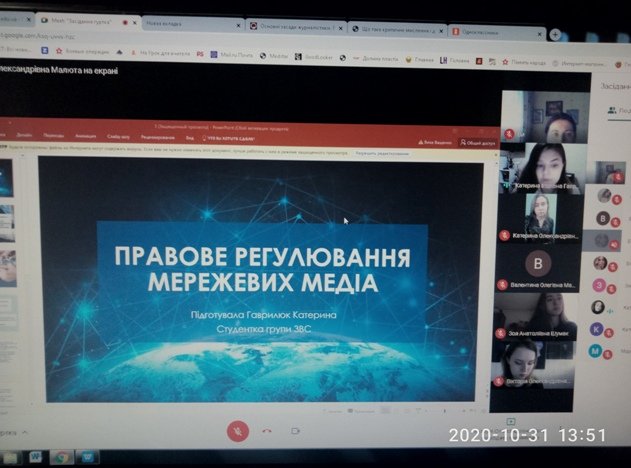This screenshot has height=468, width=631.
Task: Click the new tab plus button
Action: click(555, 35)
